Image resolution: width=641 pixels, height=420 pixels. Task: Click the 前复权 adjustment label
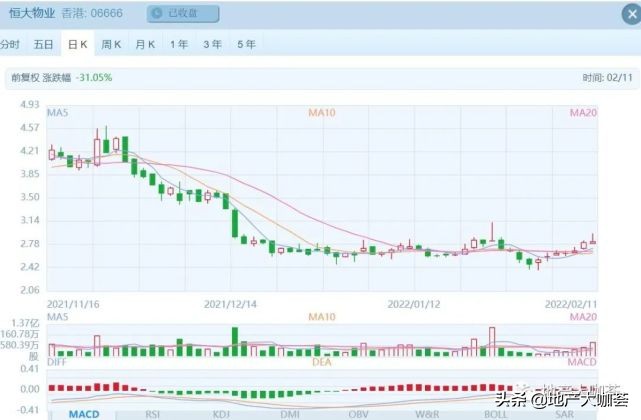coord(25,77)
